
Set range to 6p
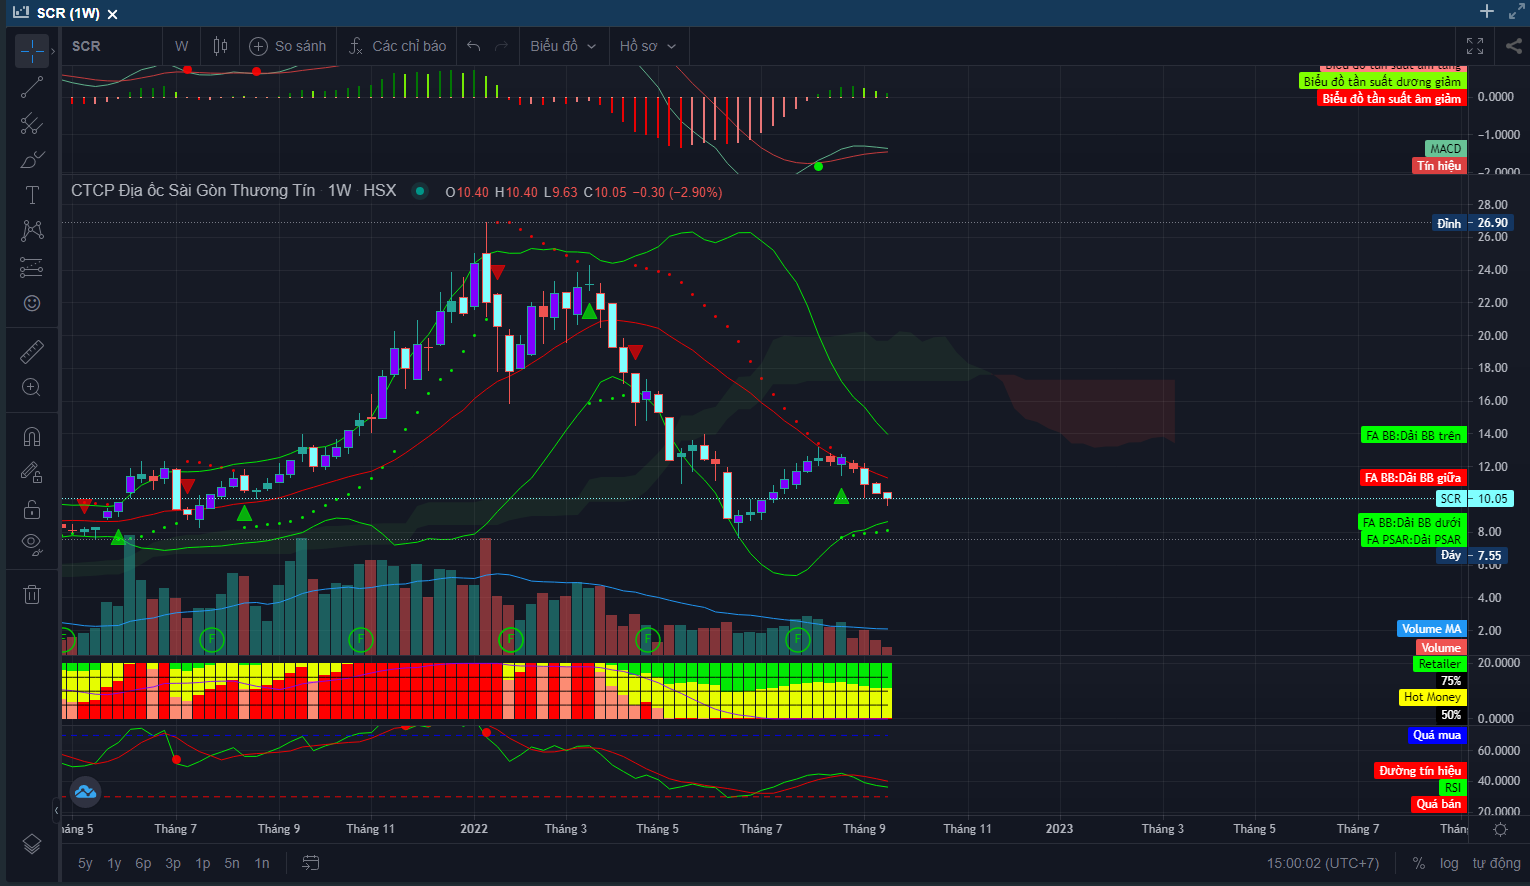[143, 863]
